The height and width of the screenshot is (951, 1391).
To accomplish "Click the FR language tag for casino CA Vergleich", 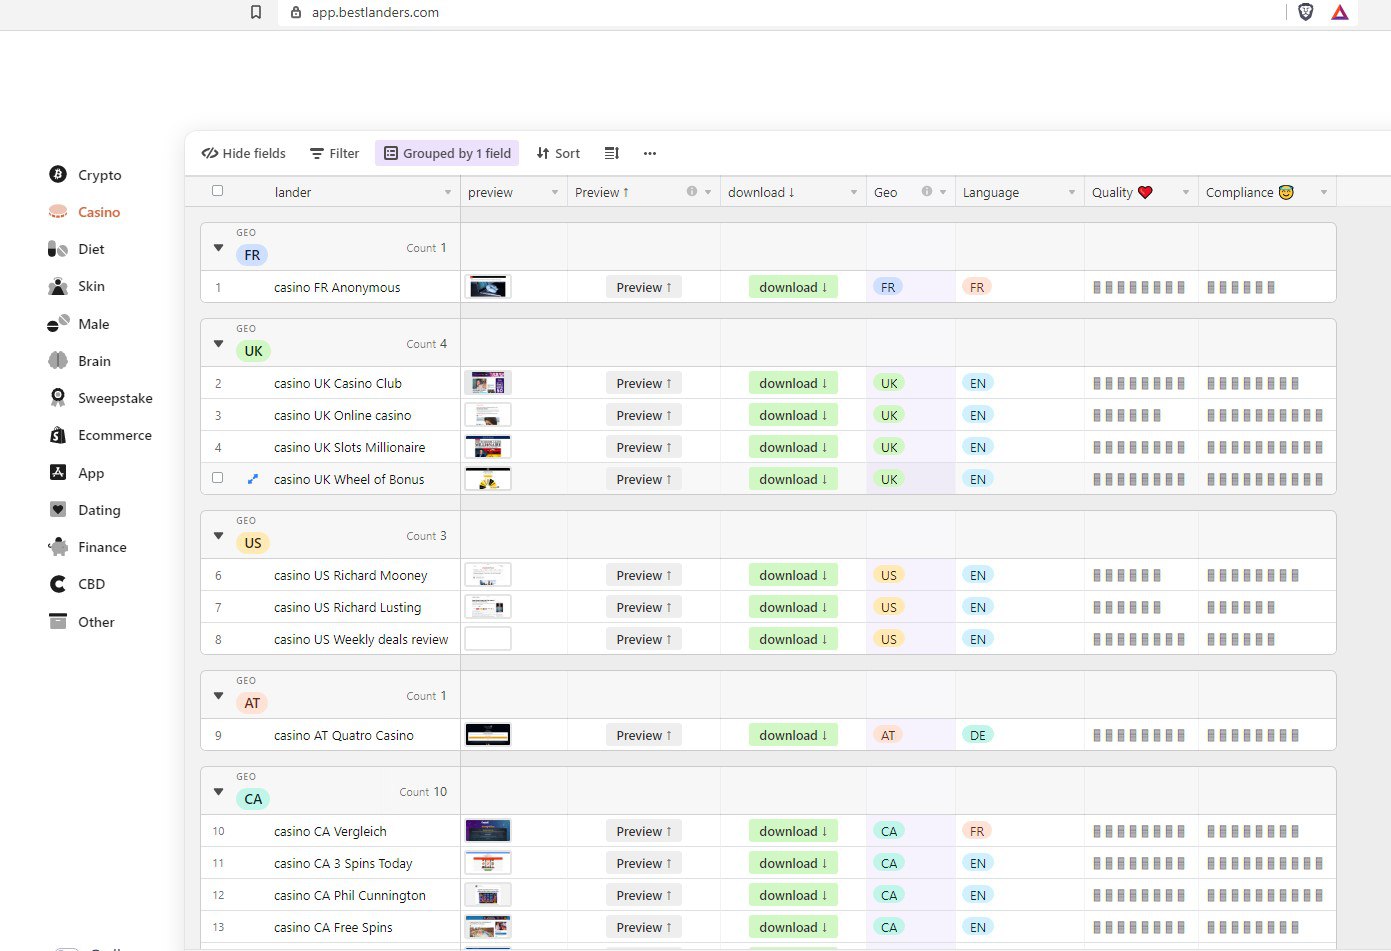I will point(977,831).
